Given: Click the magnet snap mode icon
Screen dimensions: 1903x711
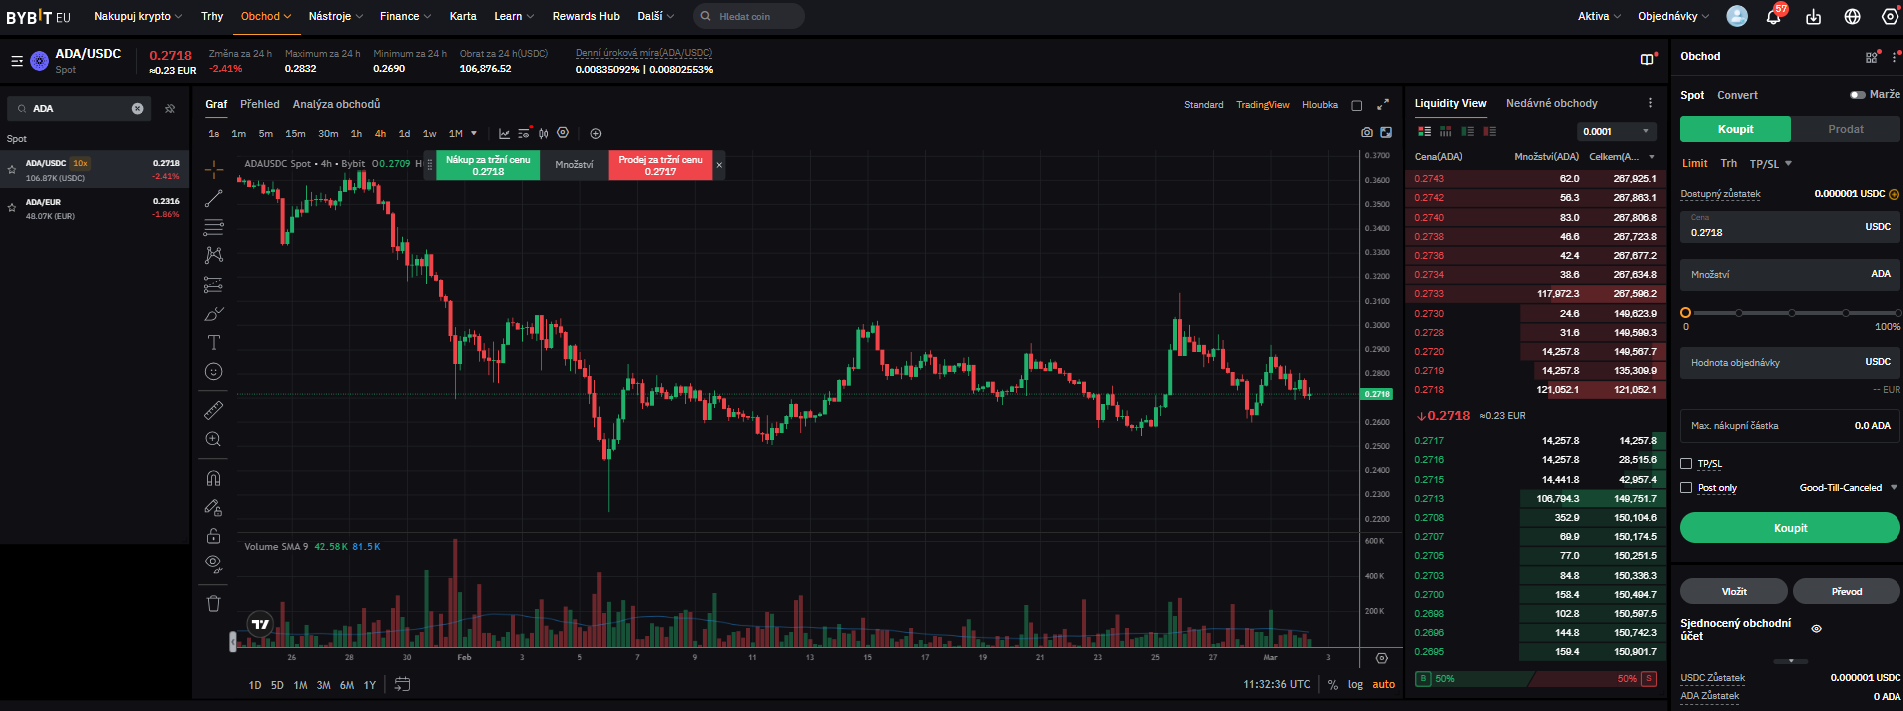Looking at the screenshot, I should click(213, 478).
